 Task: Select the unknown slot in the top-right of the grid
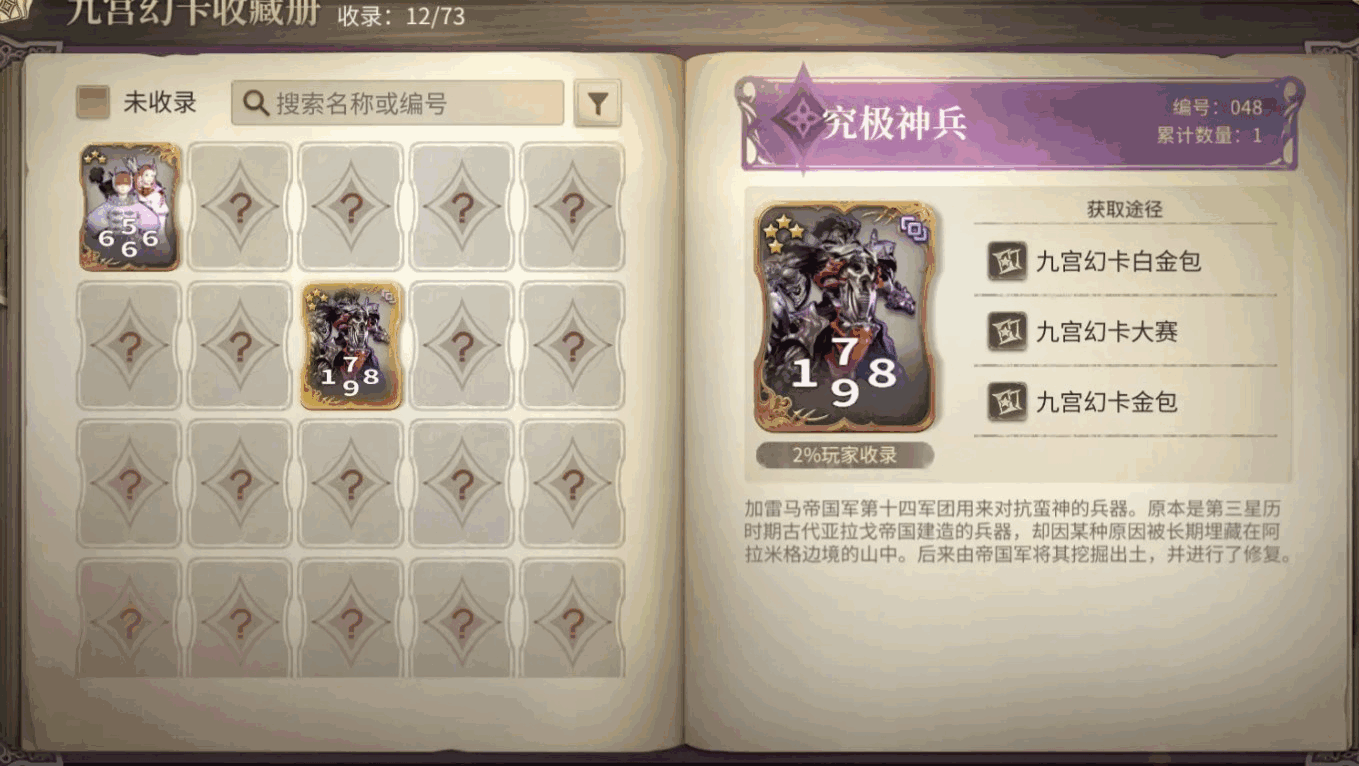(572, 207)
